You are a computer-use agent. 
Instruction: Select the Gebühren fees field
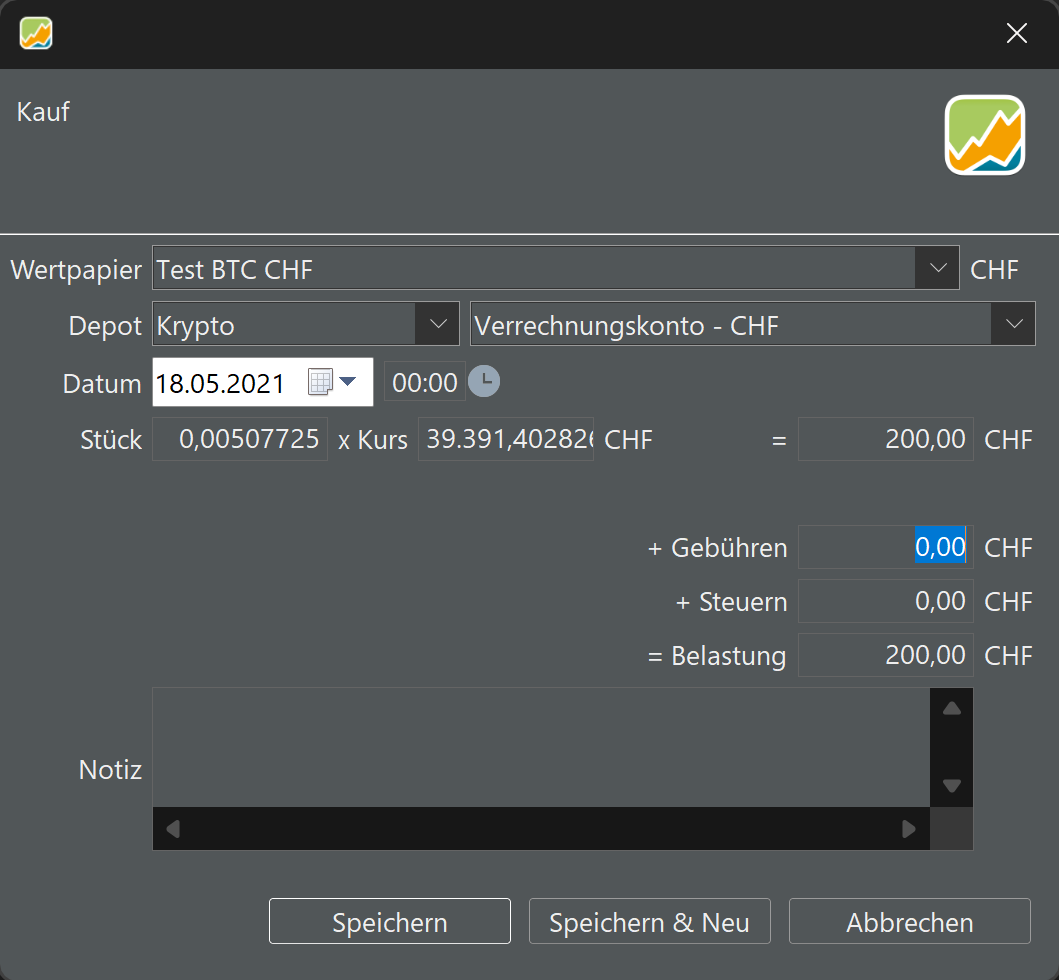pos(885,547)
